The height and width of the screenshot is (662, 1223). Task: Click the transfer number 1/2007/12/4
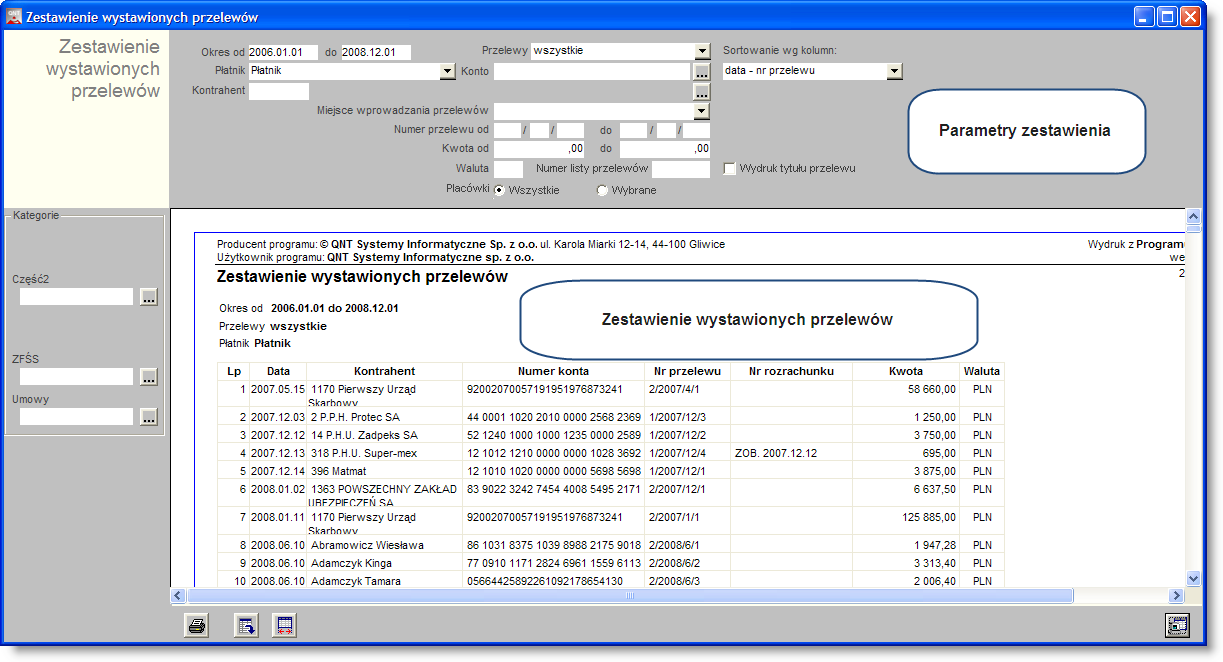(x=677, y=453)
